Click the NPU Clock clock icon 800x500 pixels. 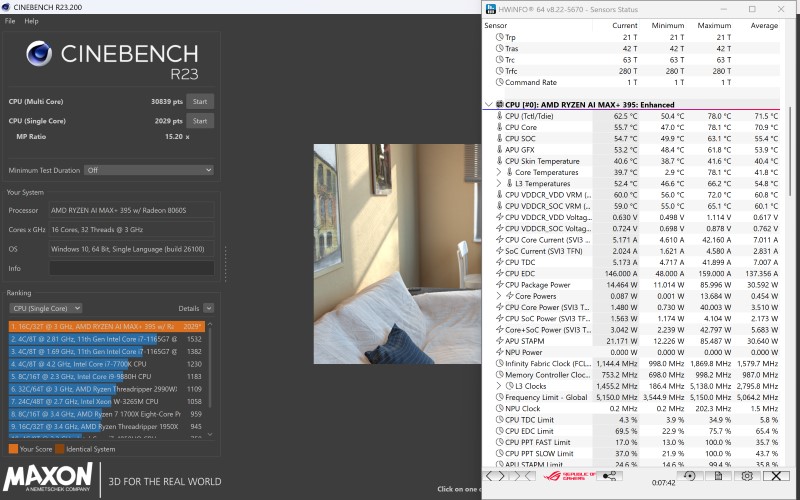click(x=499, y=408)
